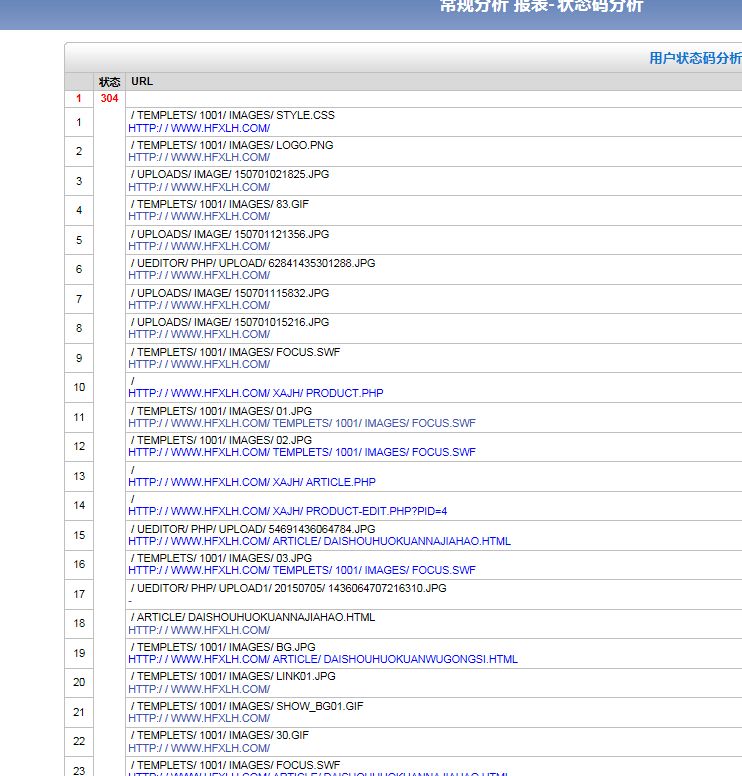Click the FOCUS.SWF referrer link under 01.JPG
742x776 pixels.
(x=301, y=423)
